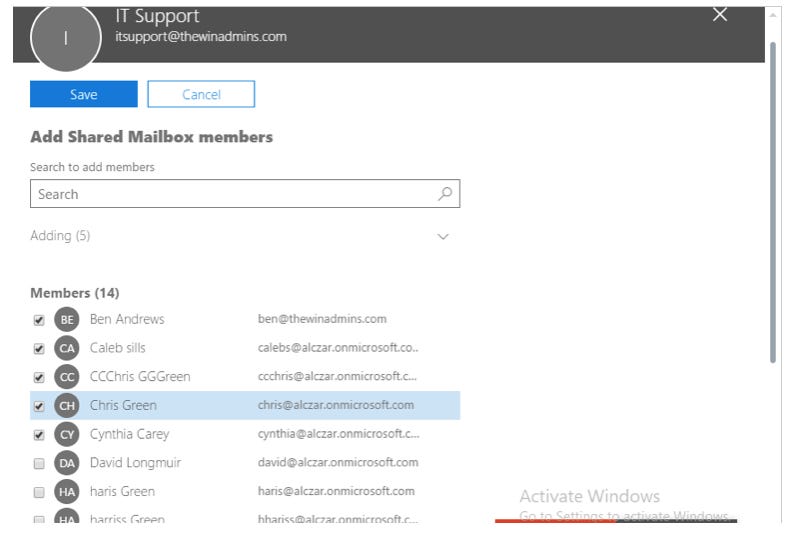This screenshot has height=542, width=793.
Task: Click Chris Green's CH avatar
Action: (67, 405)
